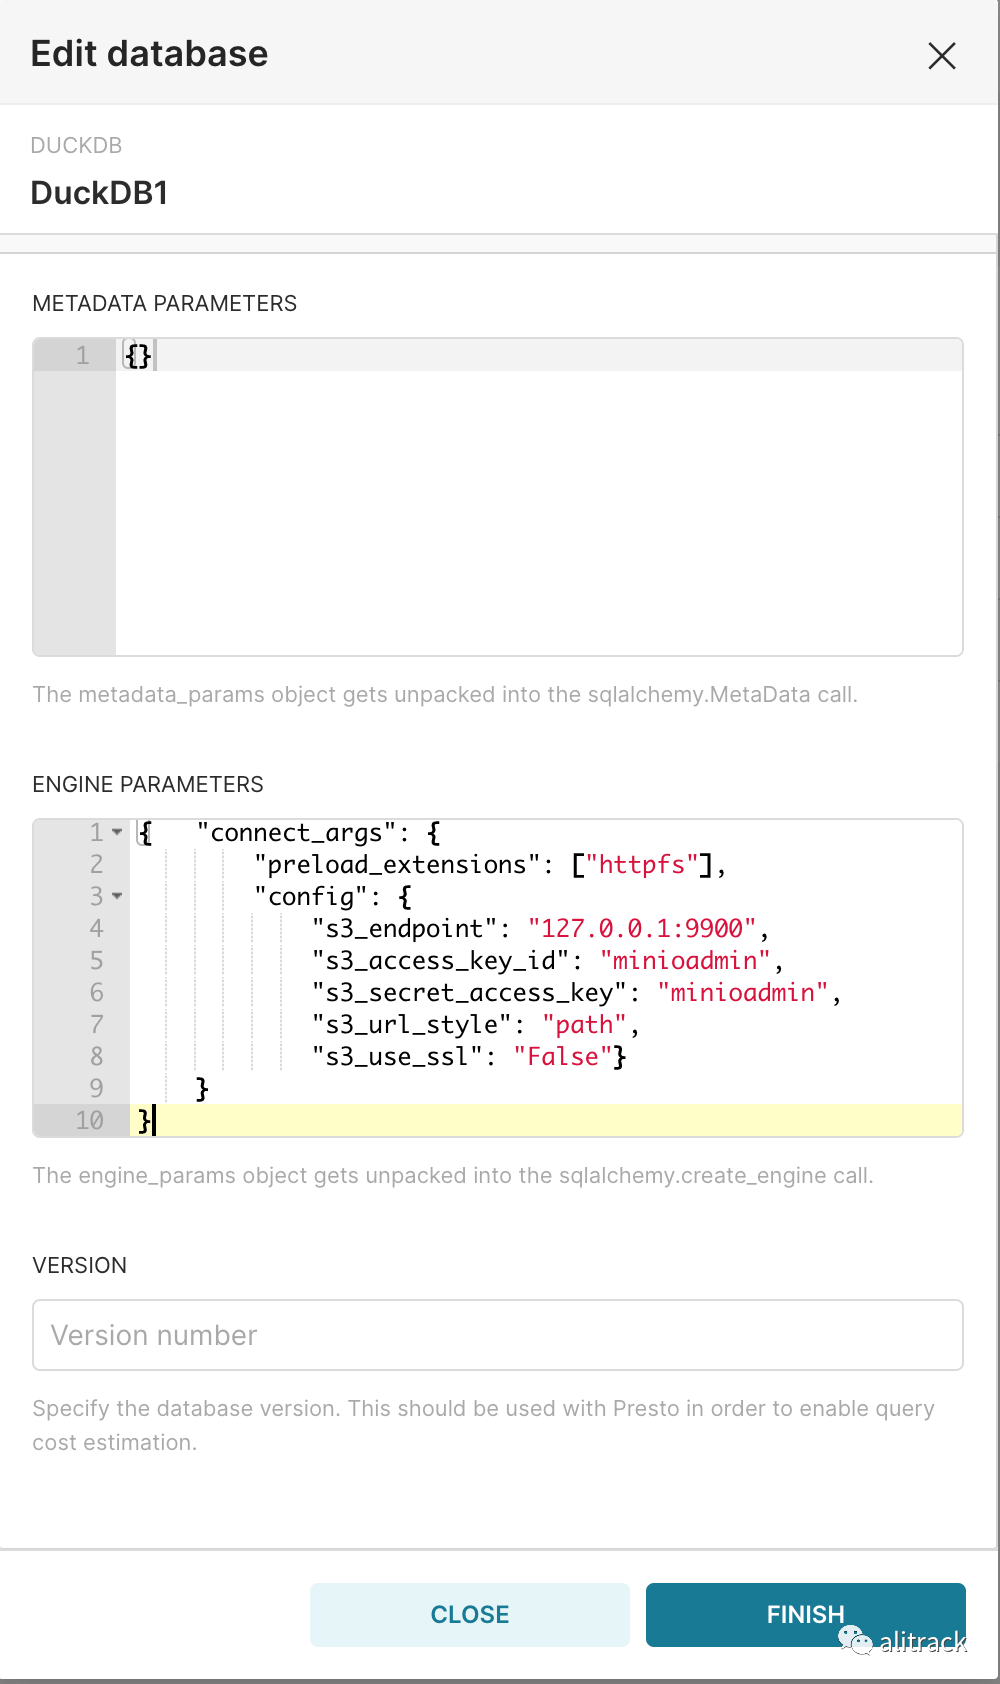Place cursor on "s3_use_ssl" key
Image resolution: width=1000 pixels, height=1684 pixels.
397,1056
